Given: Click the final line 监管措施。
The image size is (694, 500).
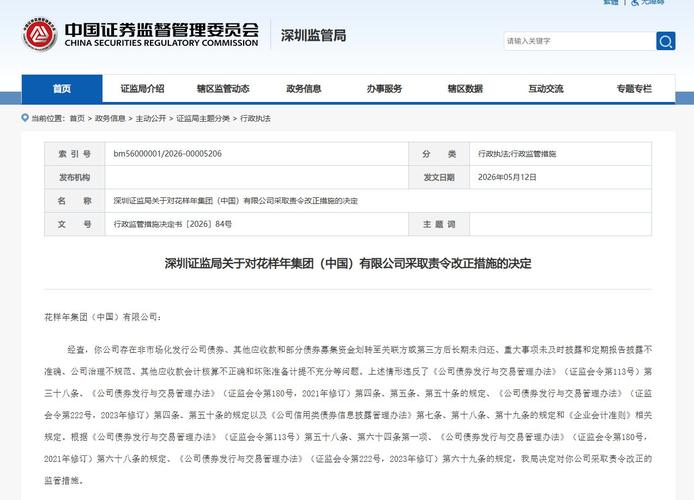Looking at the screenshot, I should pos(64,480).
